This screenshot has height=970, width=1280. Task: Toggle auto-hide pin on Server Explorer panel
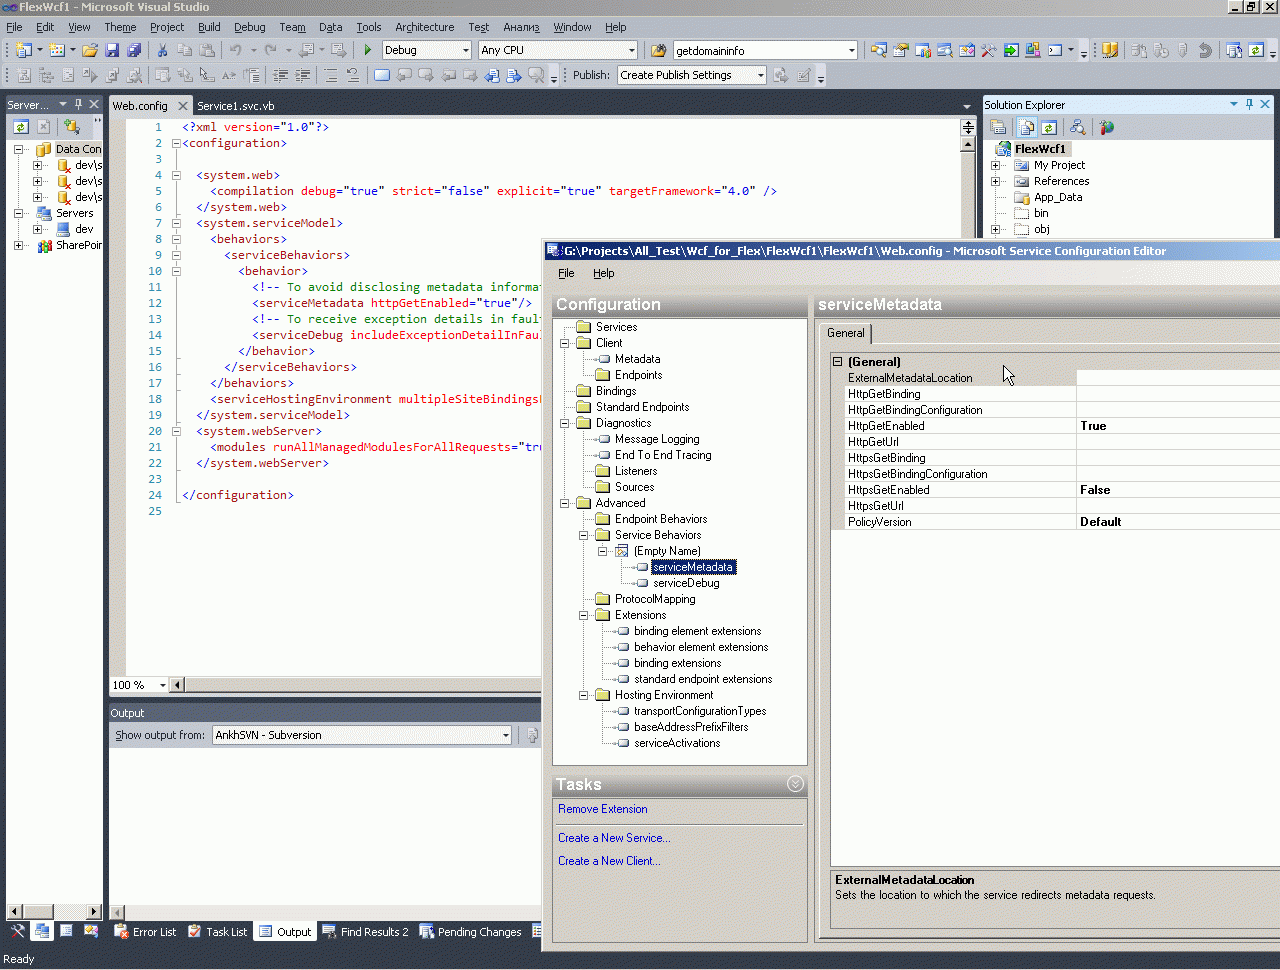78,104
